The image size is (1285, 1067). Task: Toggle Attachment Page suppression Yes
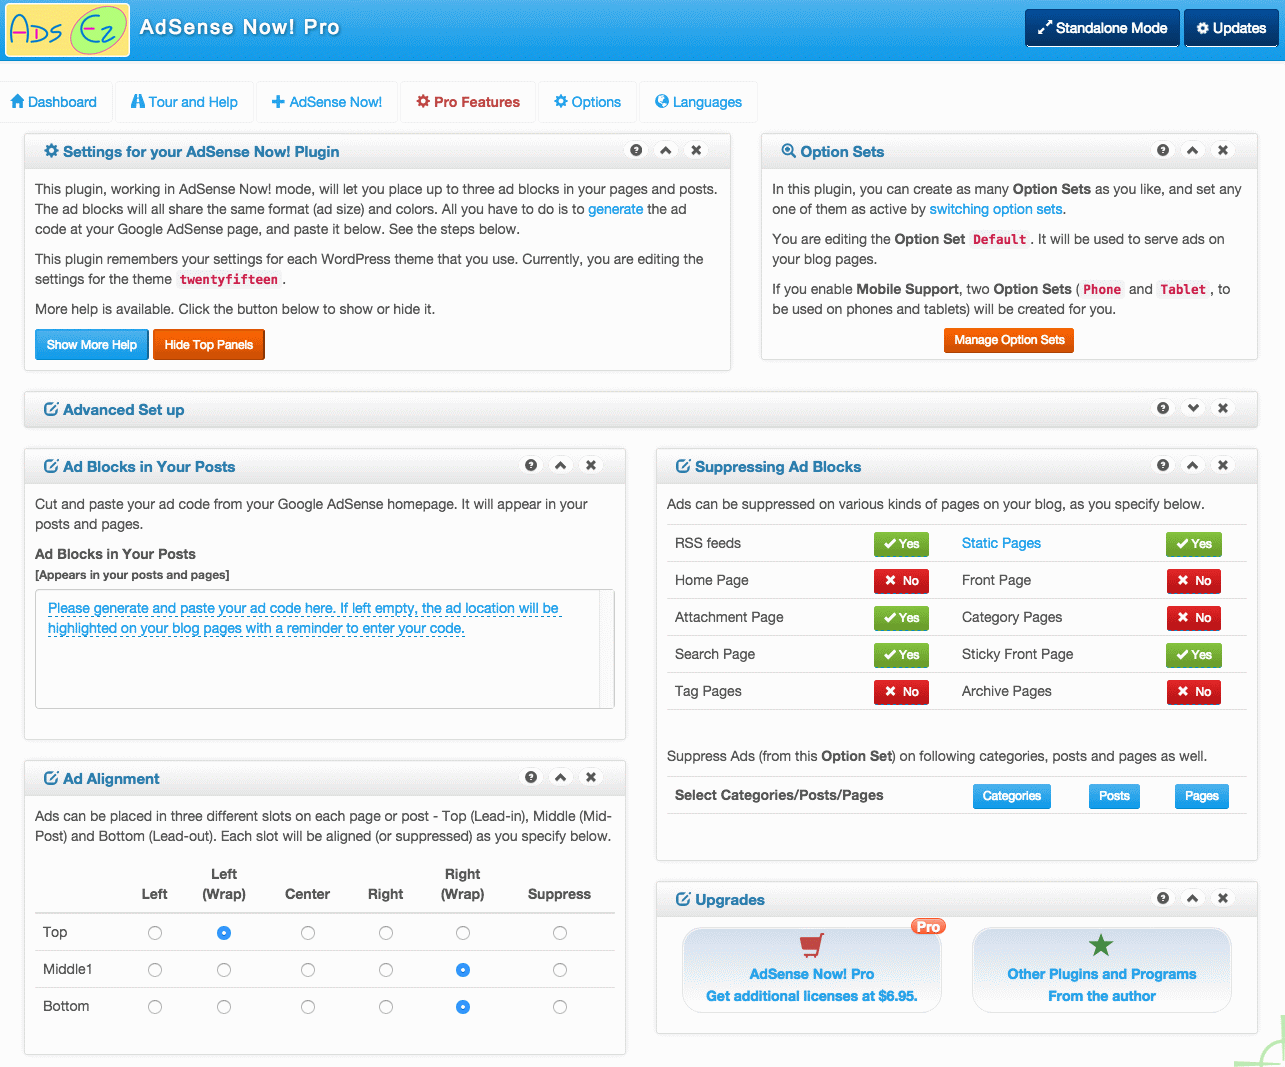point(901,618)
